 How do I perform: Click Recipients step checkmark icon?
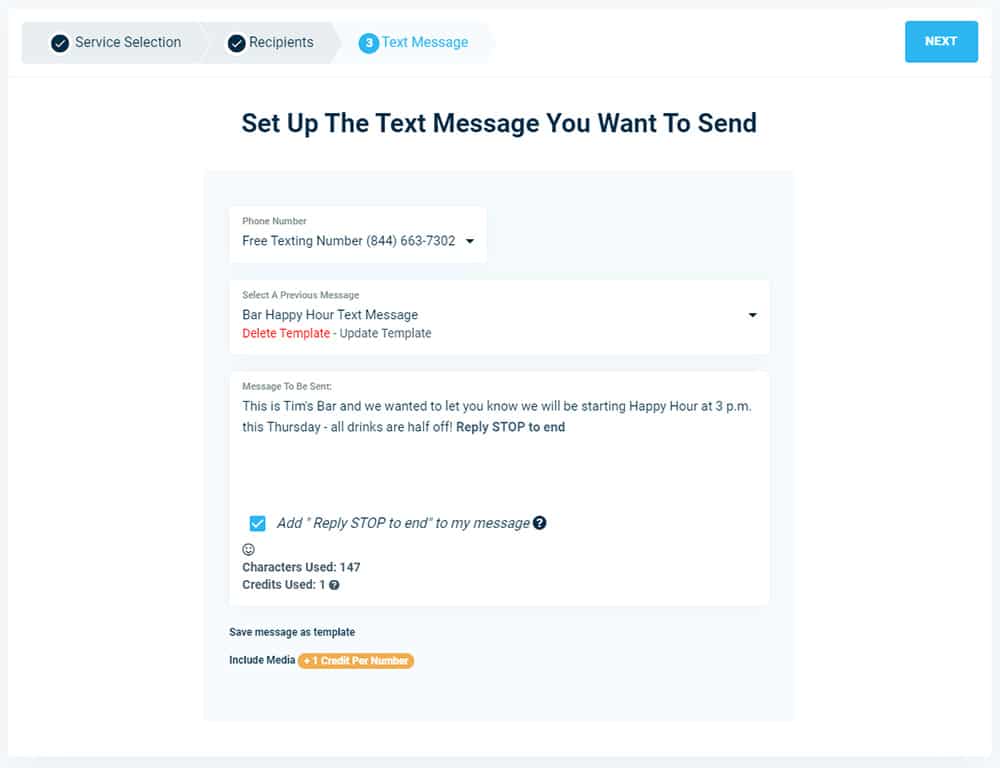(237, 43)
